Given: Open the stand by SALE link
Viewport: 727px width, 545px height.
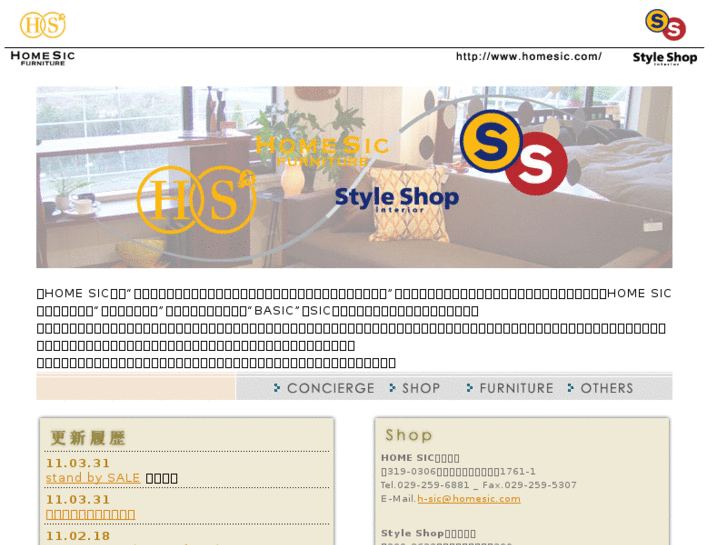Looking at the screenshot, I should click(93, 478).
